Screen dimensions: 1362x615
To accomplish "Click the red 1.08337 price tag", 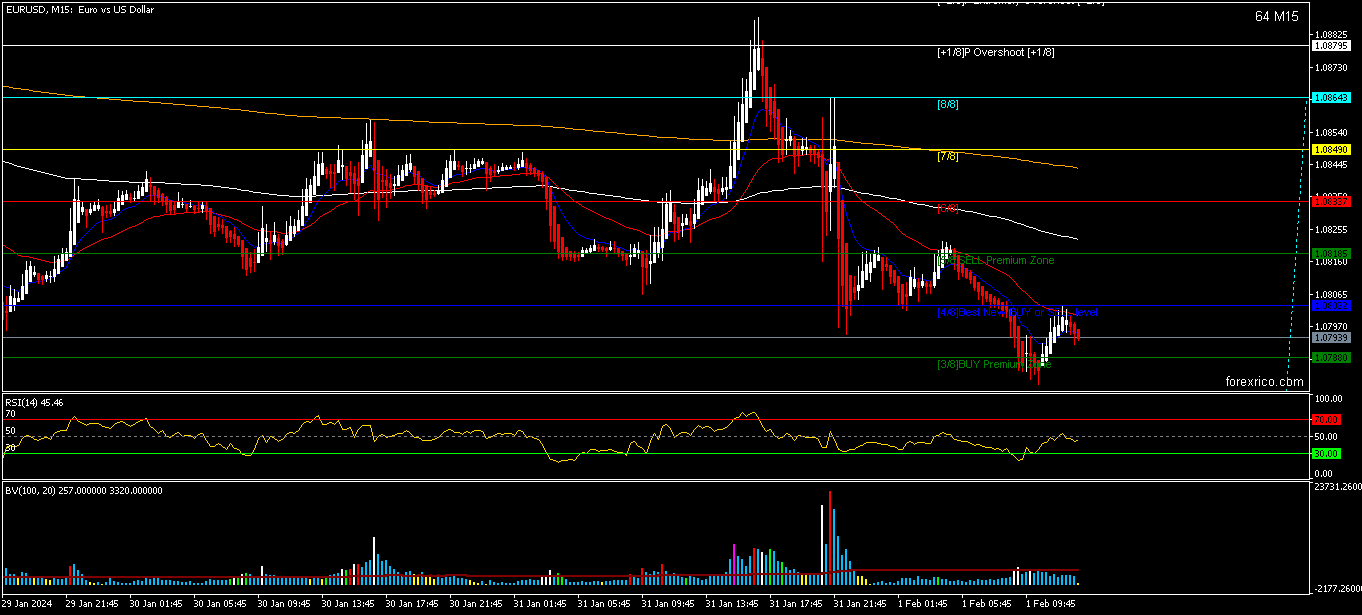I will [1333, 202].
